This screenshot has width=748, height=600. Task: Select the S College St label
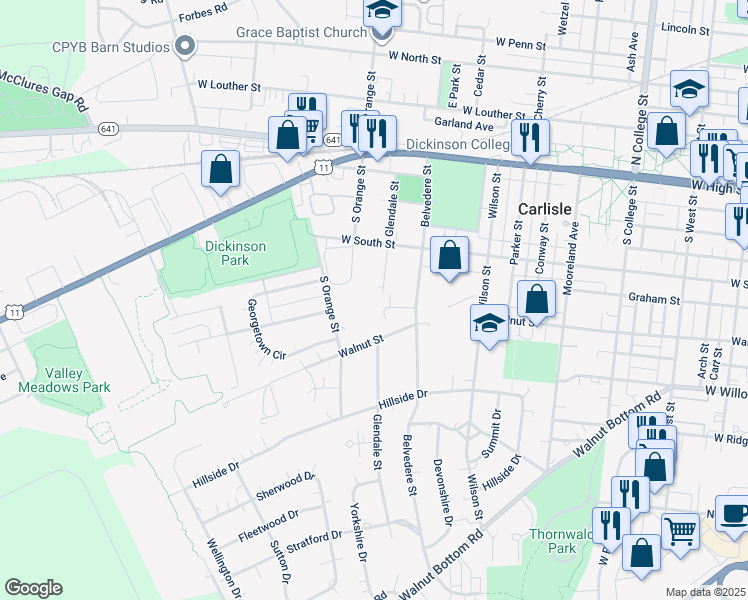(x=630, y=215)
